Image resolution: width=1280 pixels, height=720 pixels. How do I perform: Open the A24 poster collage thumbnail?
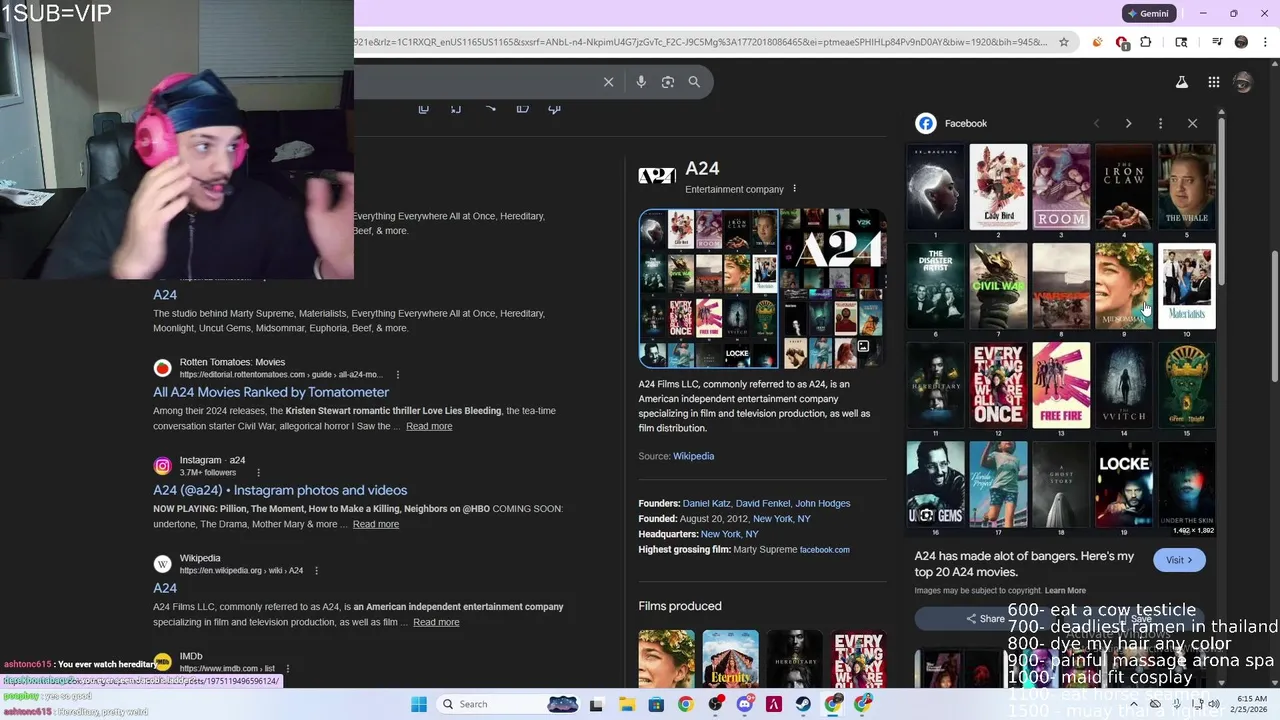click(x=708, y=288)
